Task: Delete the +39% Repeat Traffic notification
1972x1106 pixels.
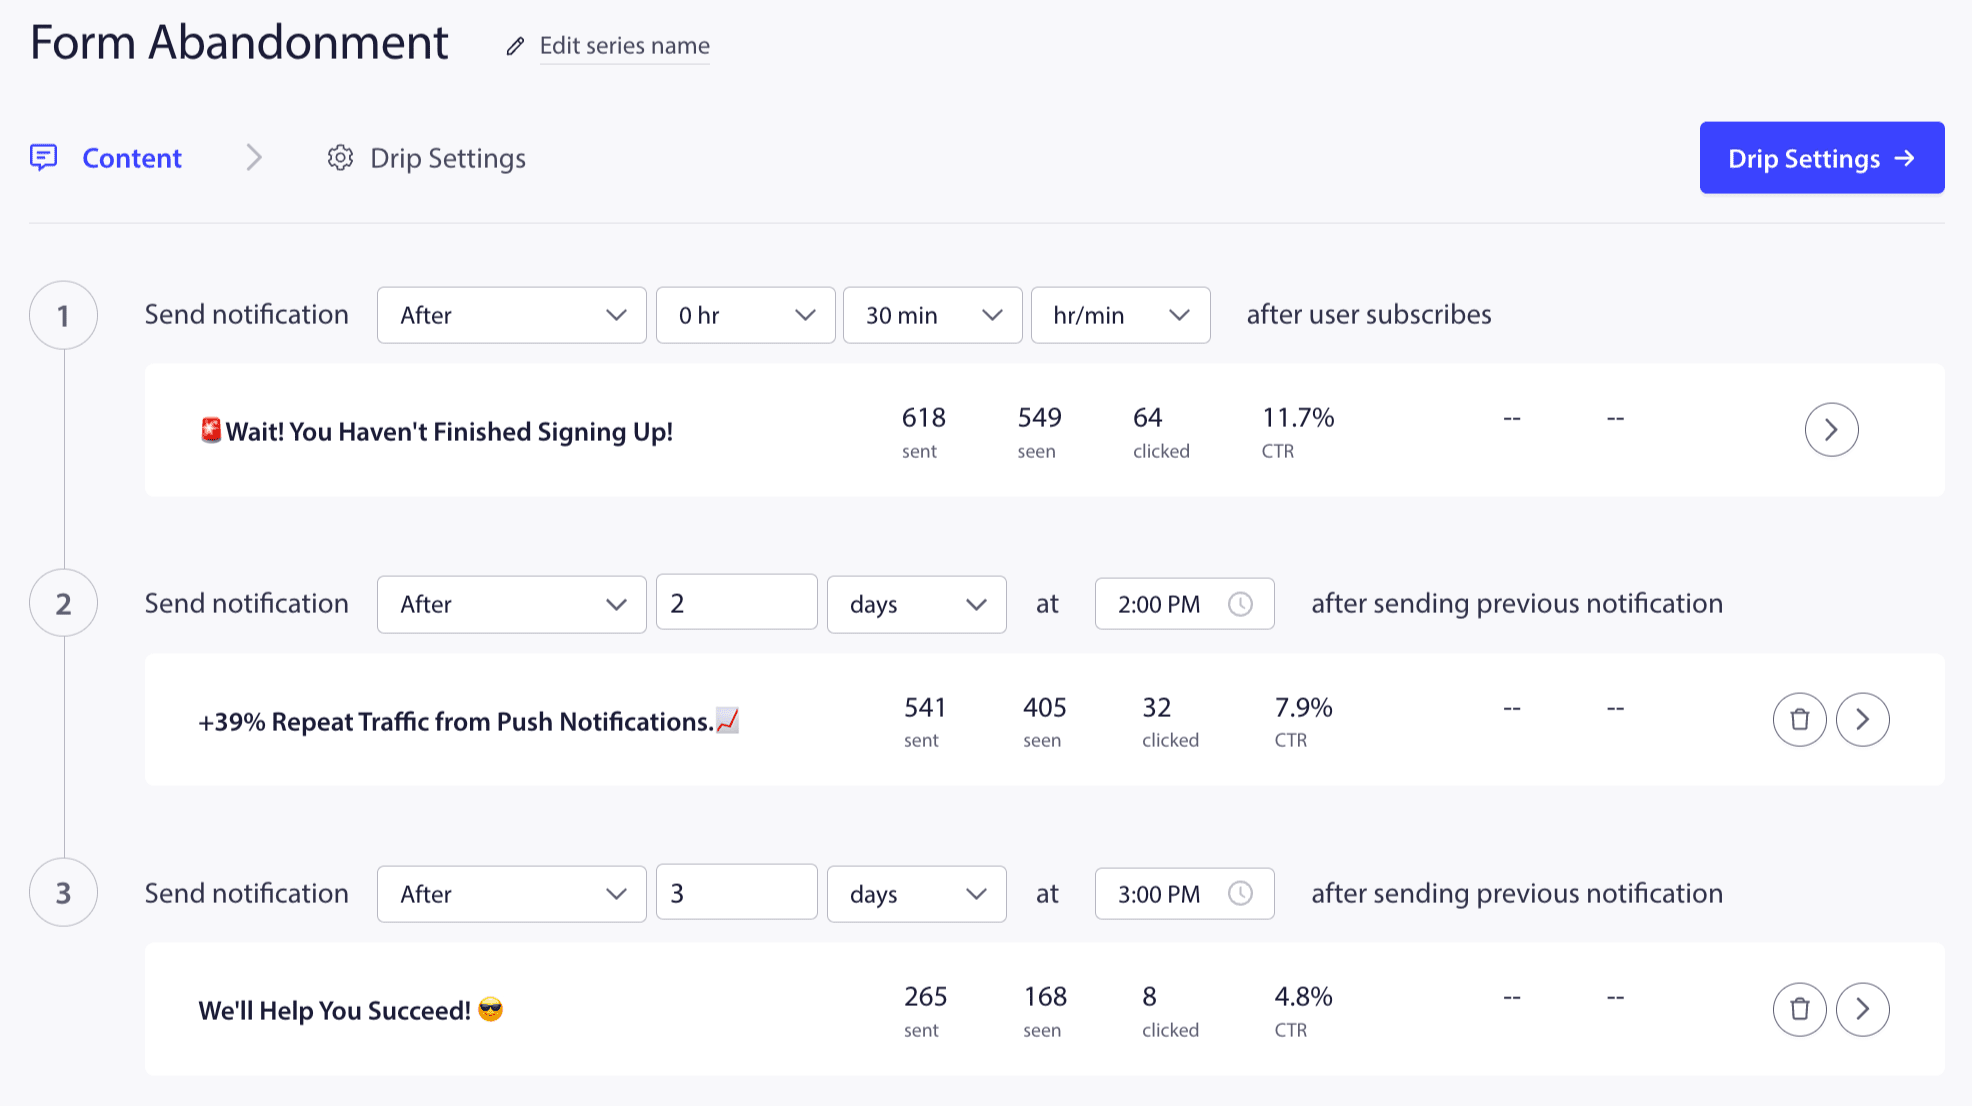Action: point(1799,719)
